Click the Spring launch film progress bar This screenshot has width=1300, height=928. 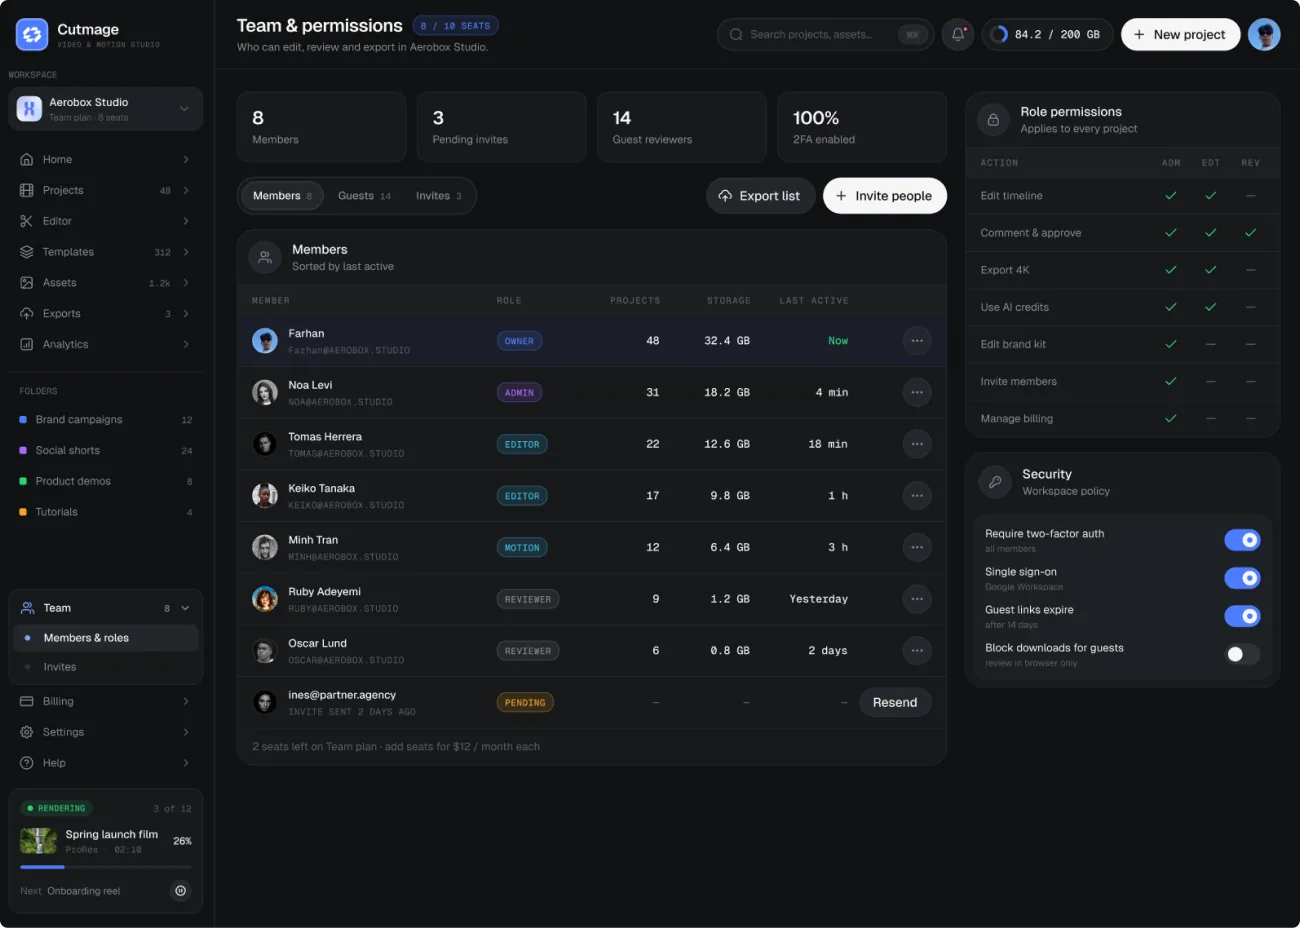[x=106, y=867]
